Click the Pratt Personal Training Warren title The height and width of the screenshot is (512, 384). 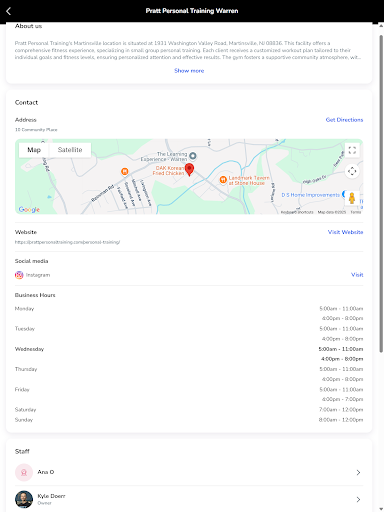pyautogui.click(x=192, y=11)
